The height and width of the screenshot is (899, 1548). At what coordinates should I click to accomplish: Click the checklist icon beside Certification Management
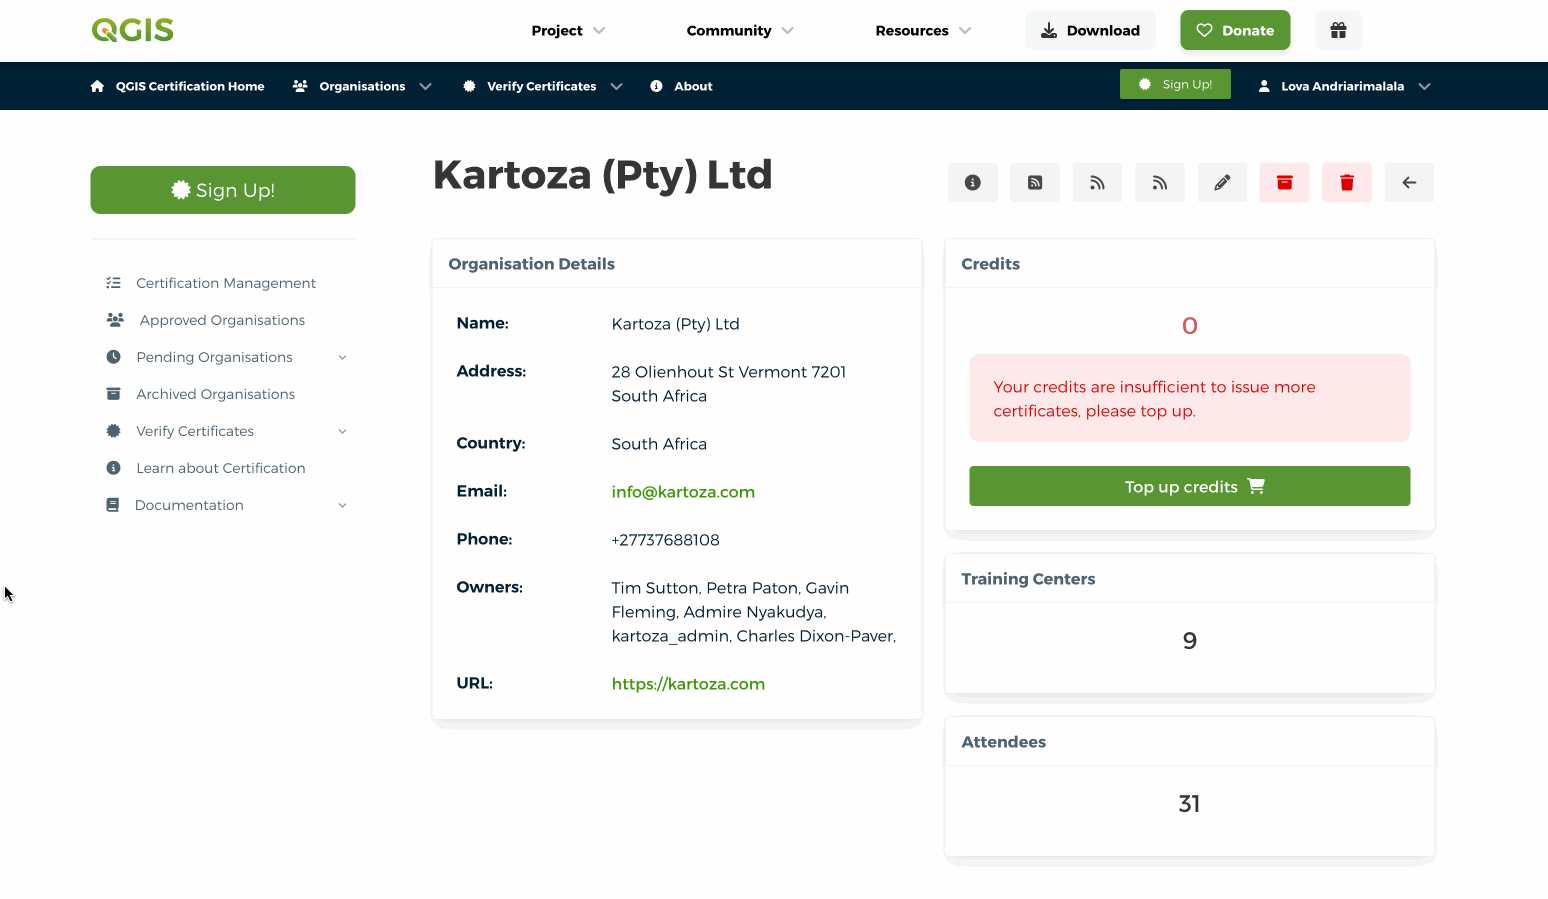click(x=114, y=283)
